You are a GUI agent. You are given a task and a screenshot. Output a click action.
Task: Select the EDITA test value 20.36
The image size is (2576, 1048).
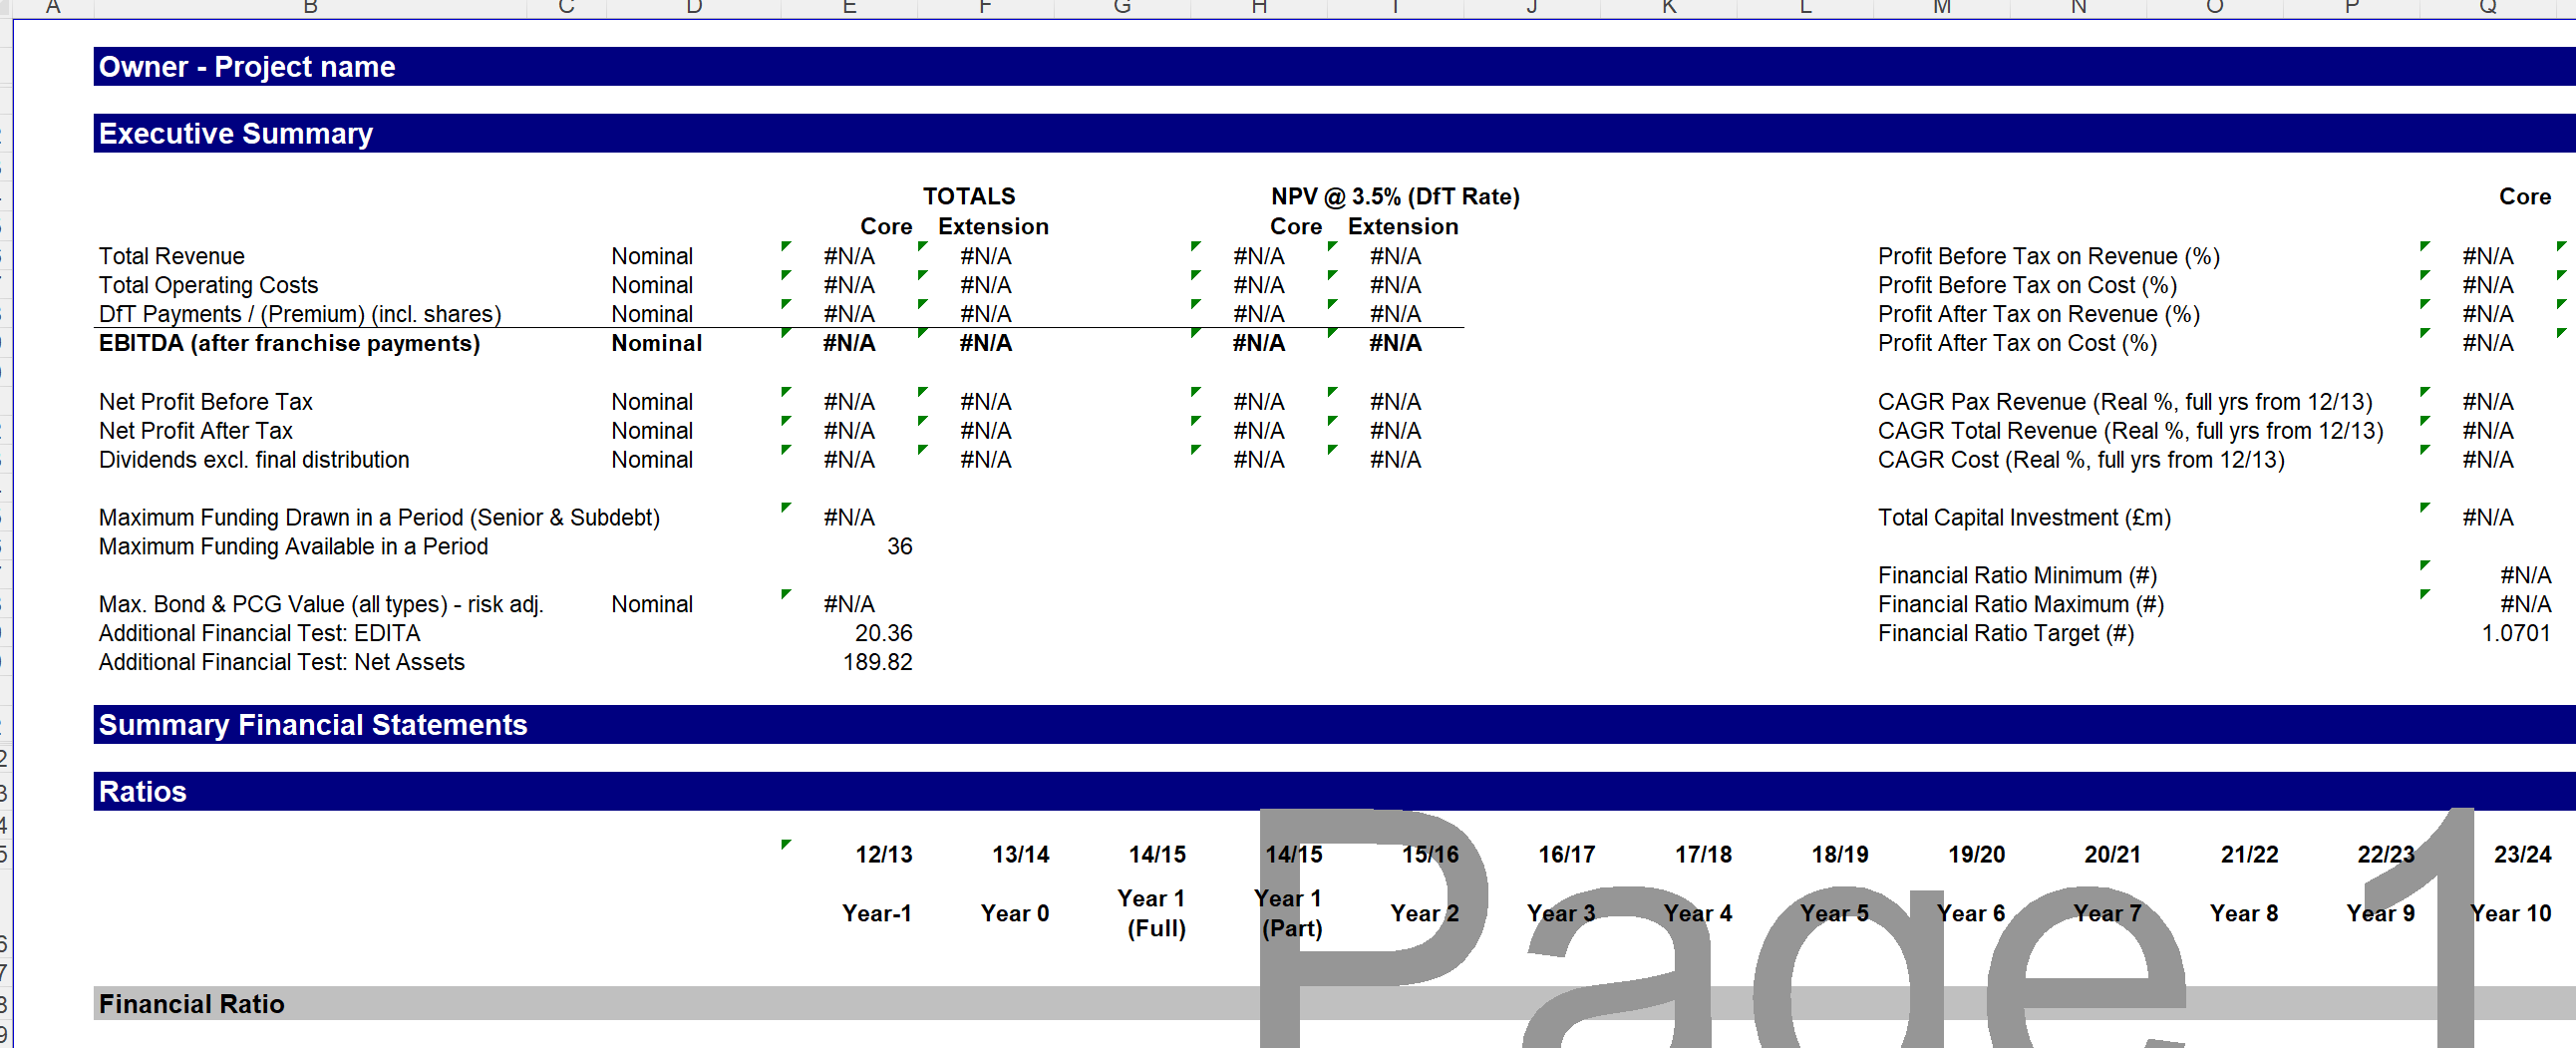(x=882, y=633)
